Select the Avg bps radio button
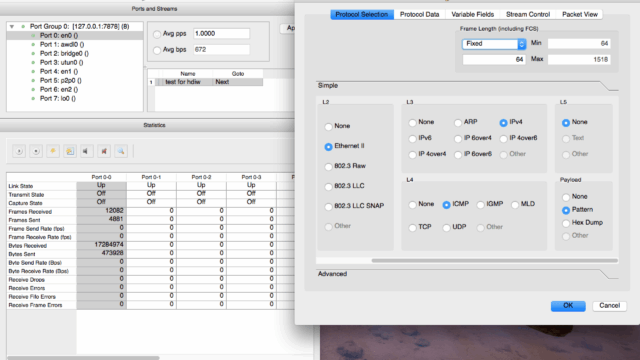The width and height of the screenshot is (640, 360). point(157,50)
